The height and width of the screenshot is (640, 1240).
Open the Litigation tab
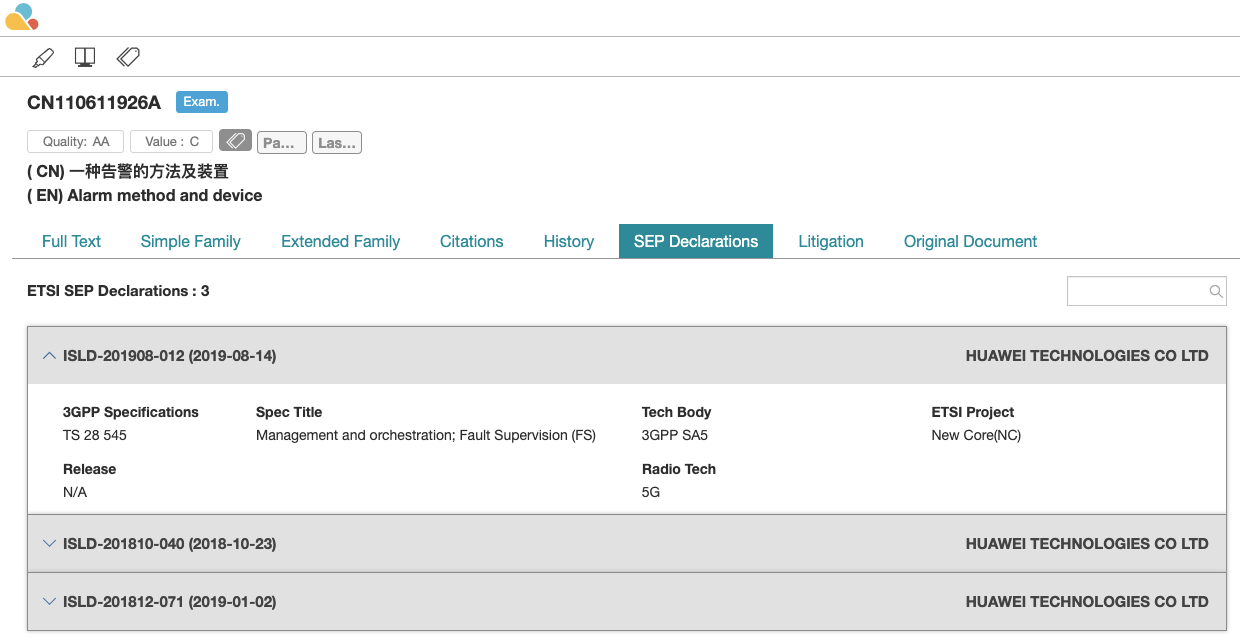pos(831,241)
